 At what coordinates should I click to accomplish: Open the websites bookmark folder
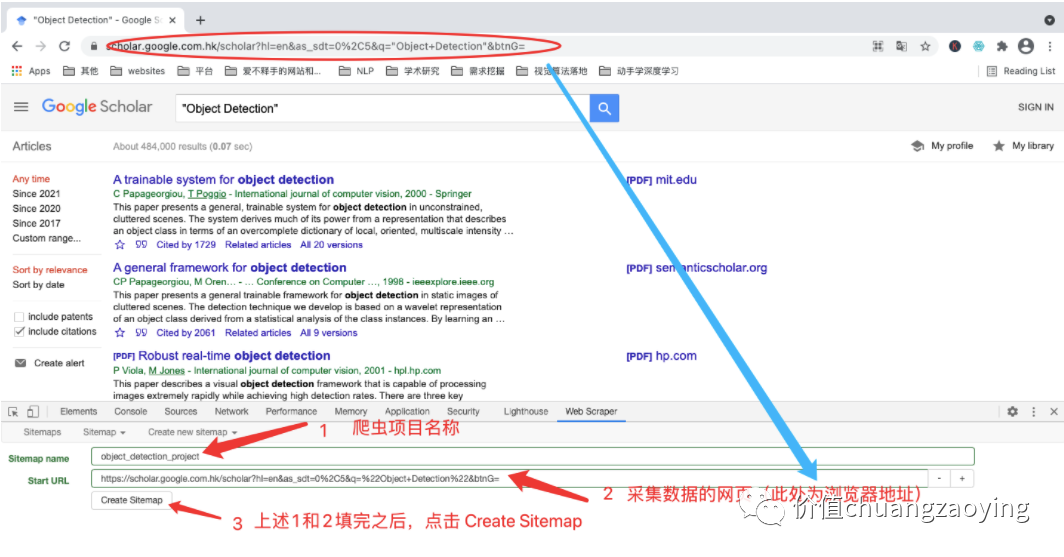(138, 71)
